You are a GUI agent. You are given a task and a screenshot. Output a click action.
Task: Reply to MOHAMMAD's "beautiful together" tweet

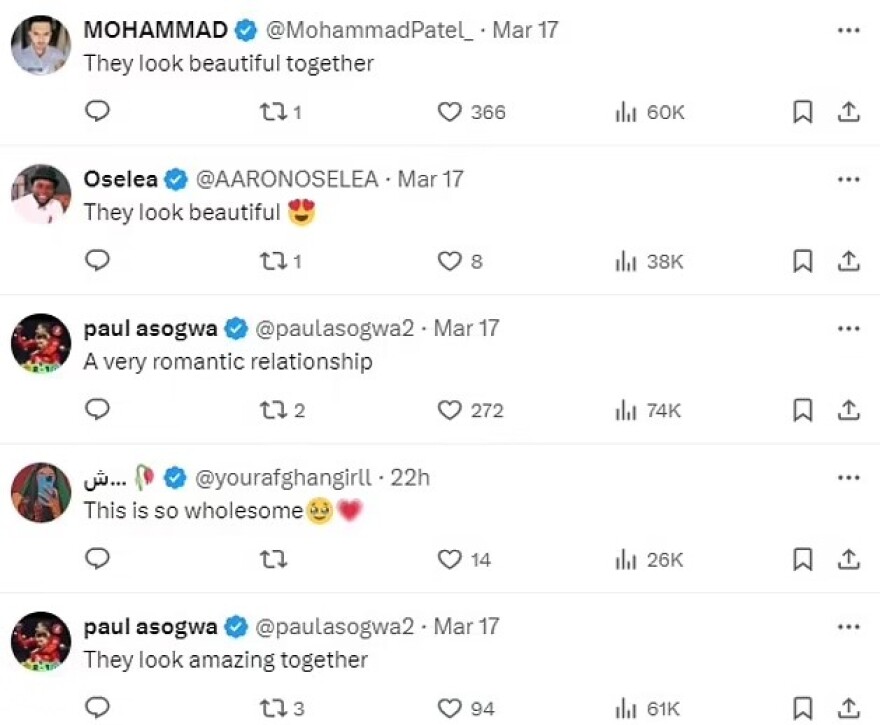click(x=97, y=112)
